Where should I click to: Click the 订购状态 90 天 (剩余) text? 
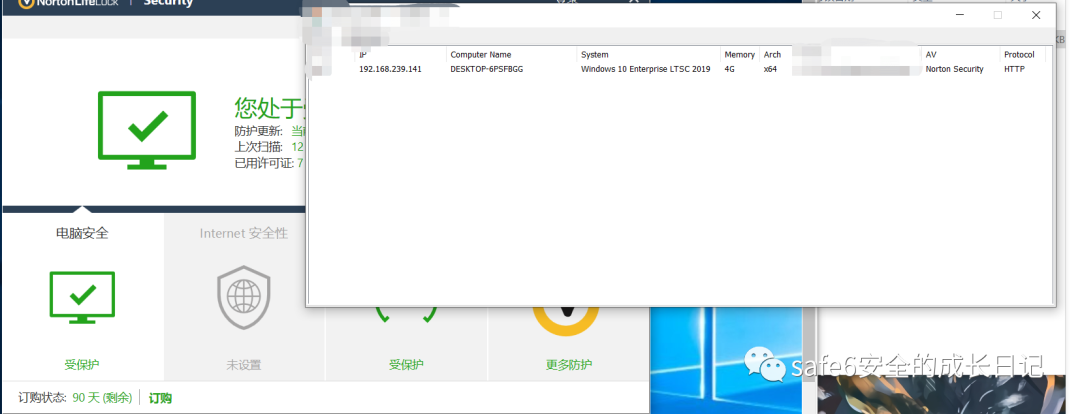click(x=75, y=398)
